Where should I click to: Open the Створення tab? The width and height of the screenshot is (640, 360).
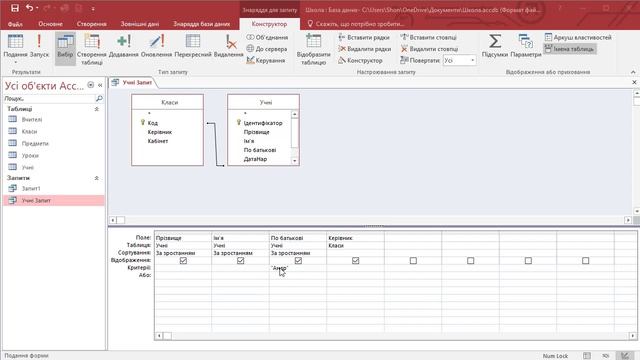coord(92,24)
